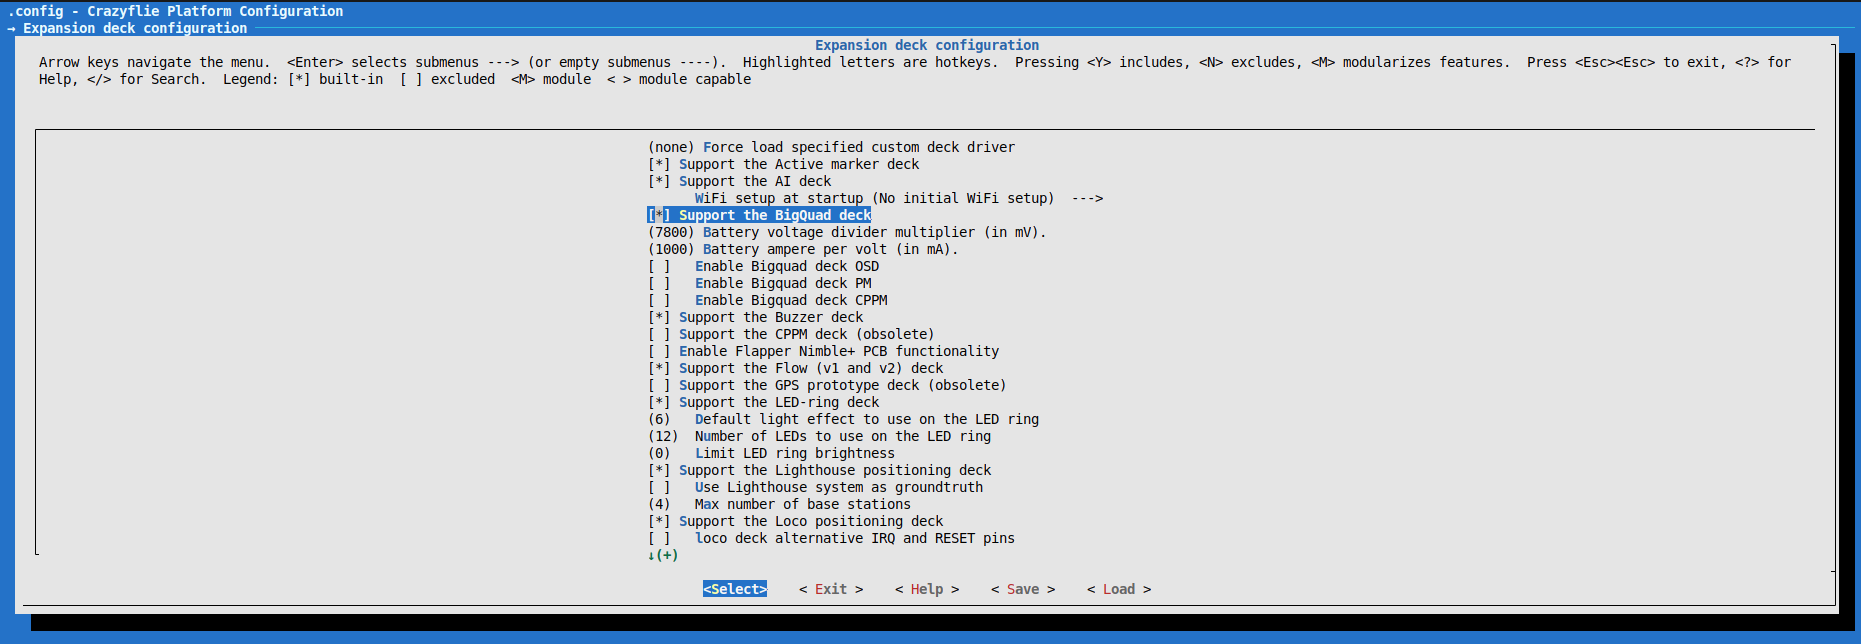The height and width of the screenshot is (644, 1861).
Task: Click the down-arrow more items indicator
Action: [x=662, y=555]
